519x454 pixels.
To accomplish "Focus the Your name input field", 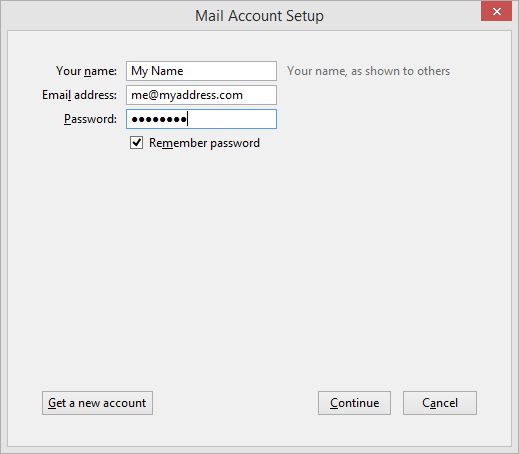I will click(x=201, y=71).
